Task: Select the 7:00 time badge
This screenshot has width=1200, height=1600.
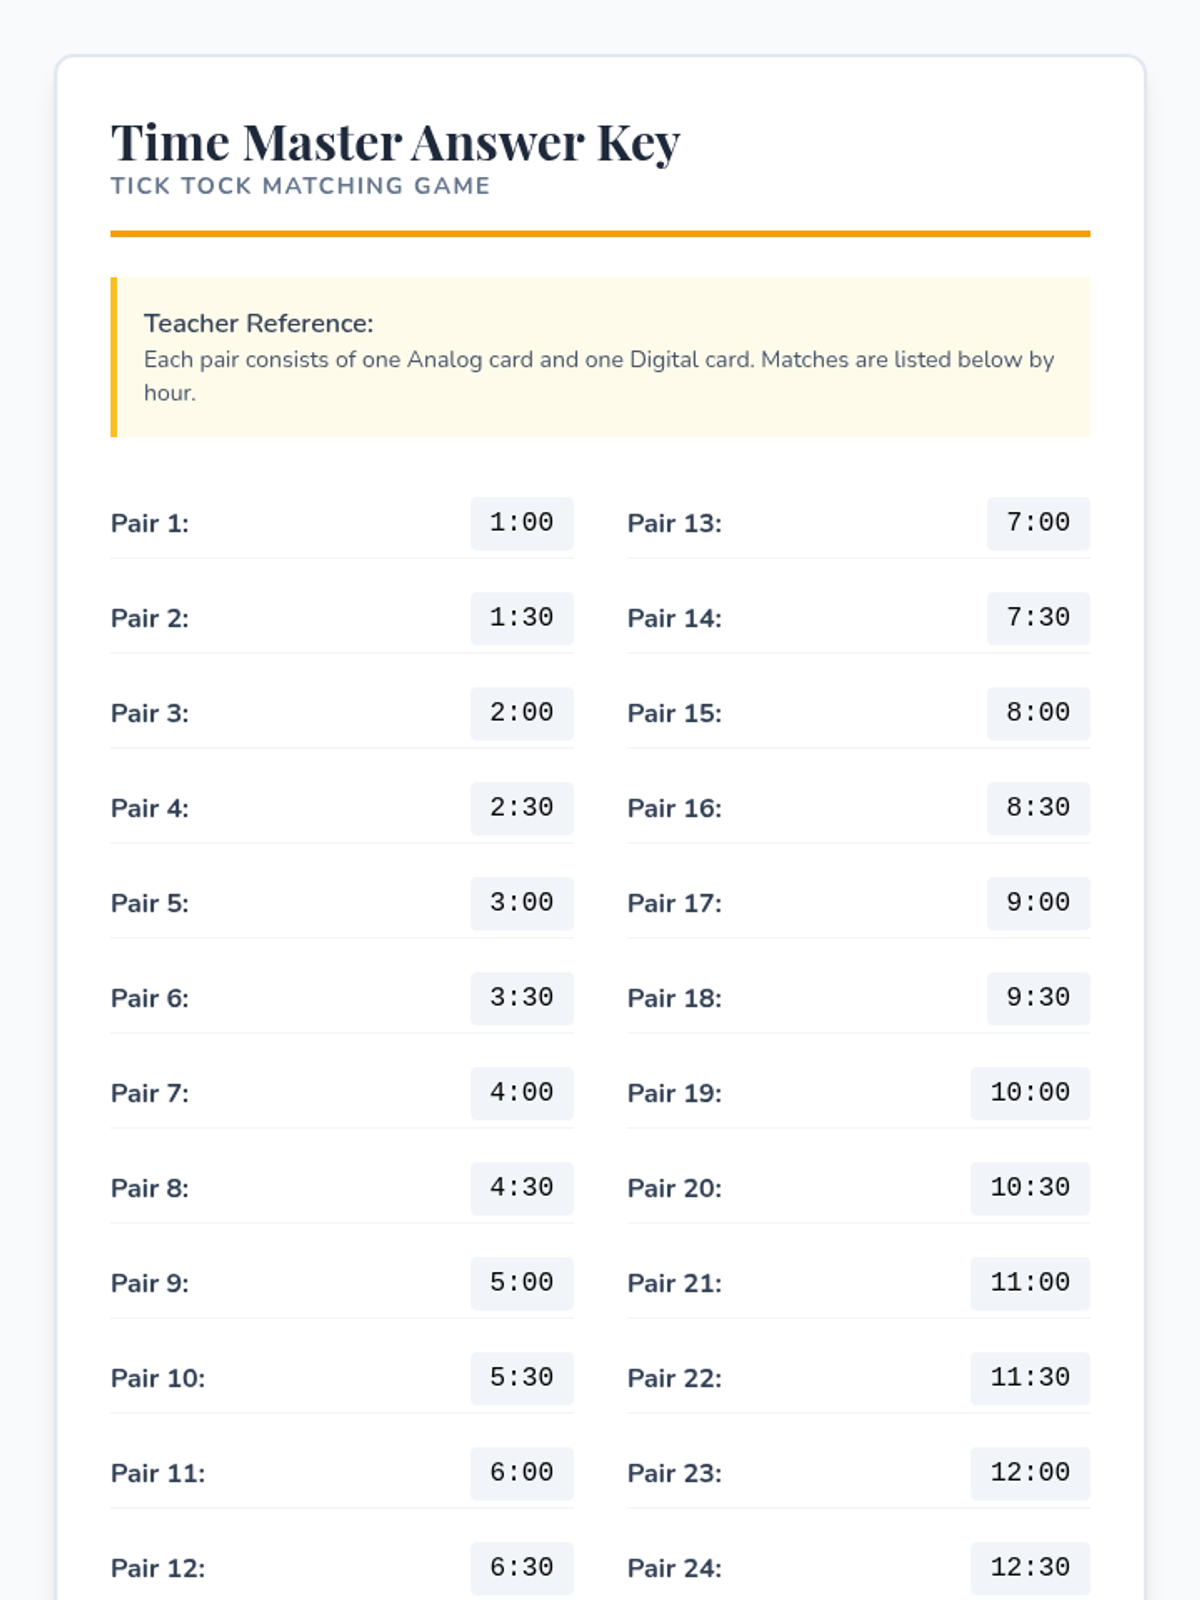Action: [x=1038, y=523]
